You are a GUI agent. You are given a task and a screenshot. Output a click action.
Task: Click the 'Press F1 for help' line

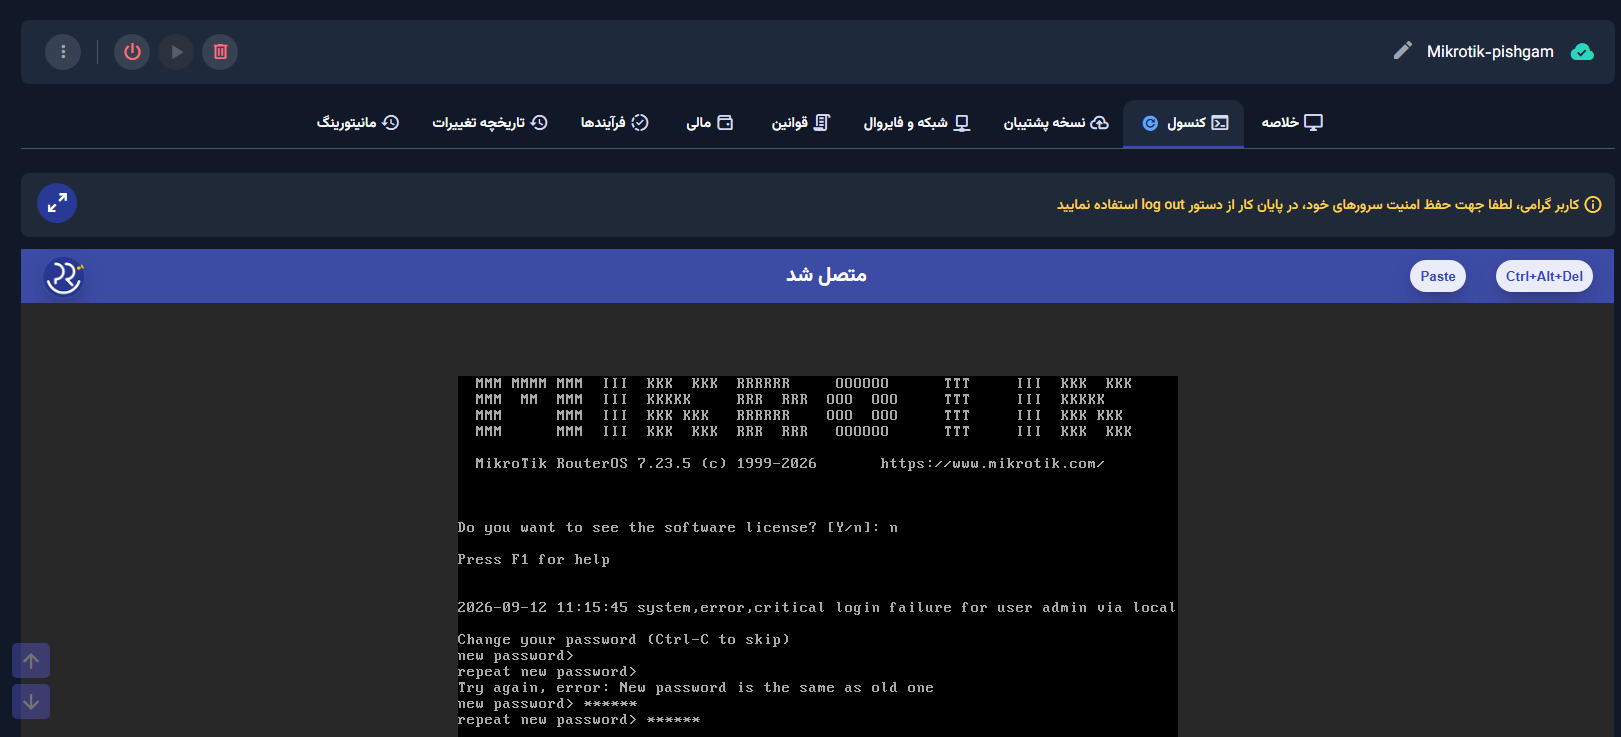tap(534, 560)
